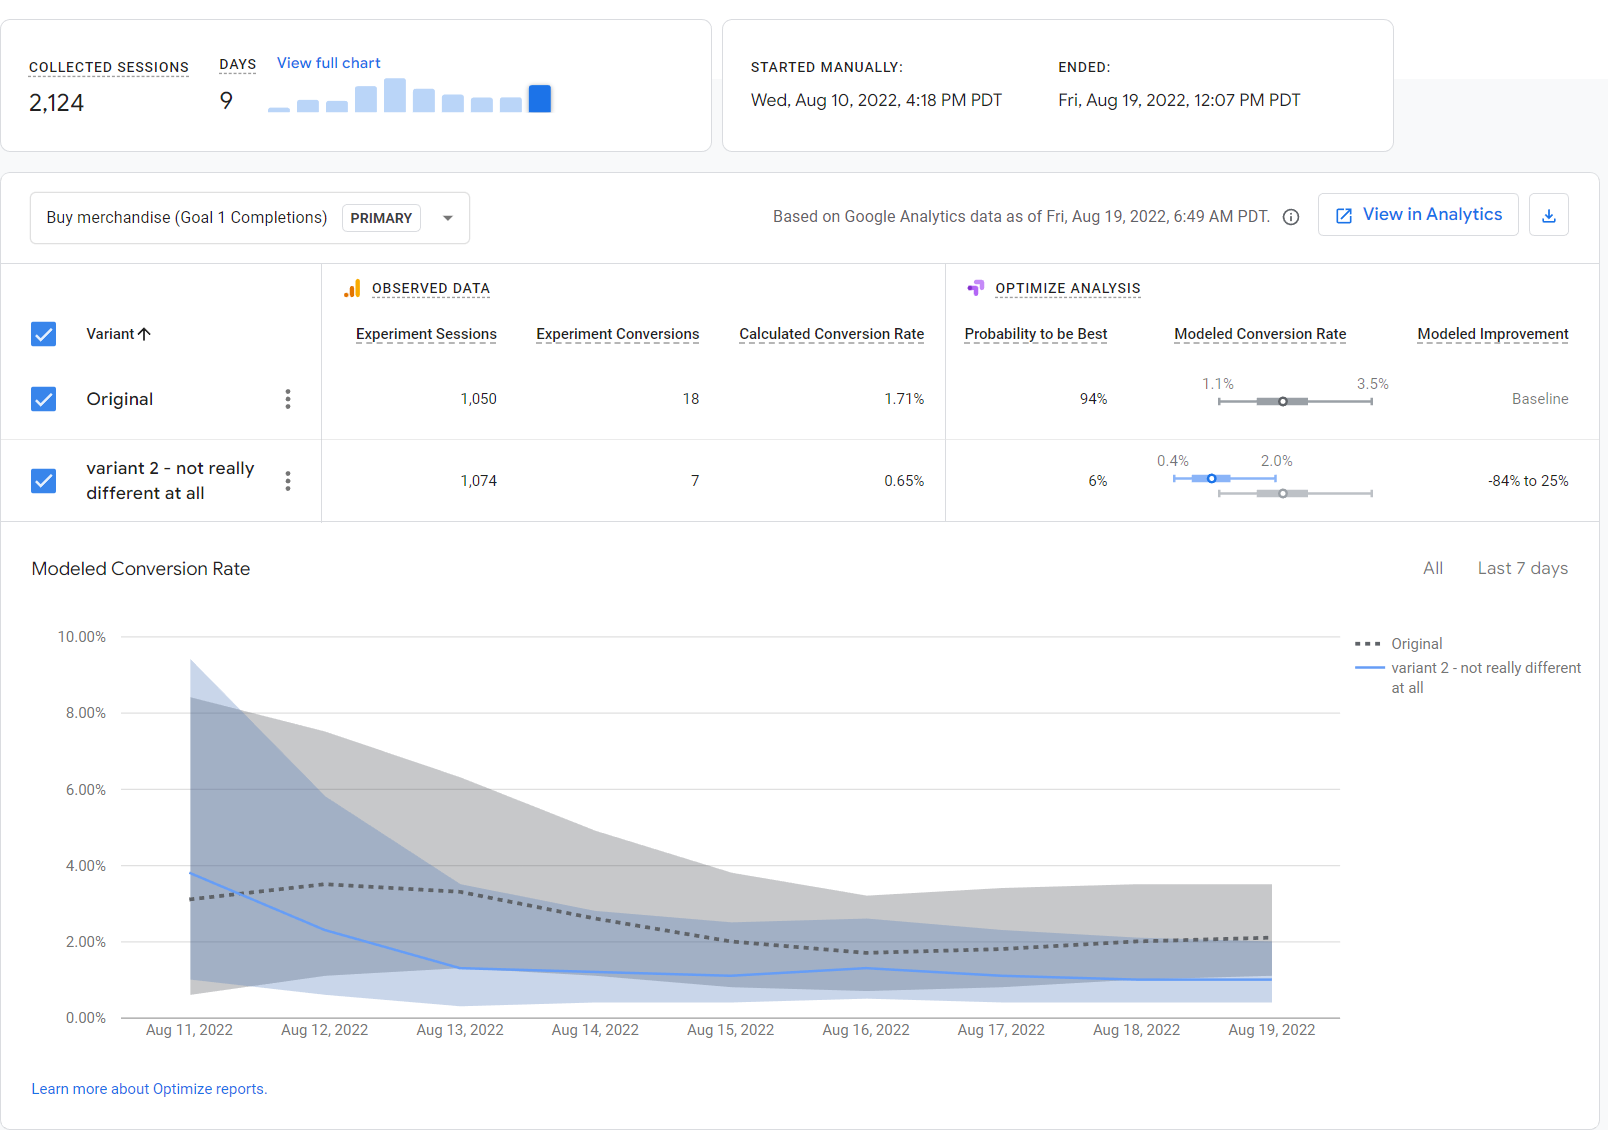Uncheck the Original variant checkbox
Screen dimensions: 1608x1130
pyautogui.click(x=44, y=399)
